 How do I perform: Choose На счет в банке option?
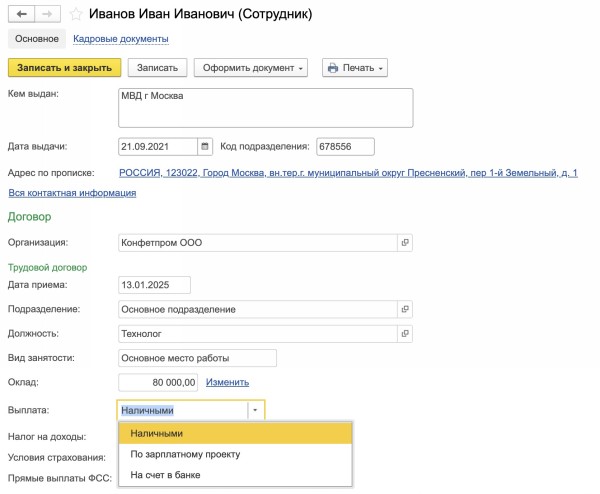coord(165,475)
